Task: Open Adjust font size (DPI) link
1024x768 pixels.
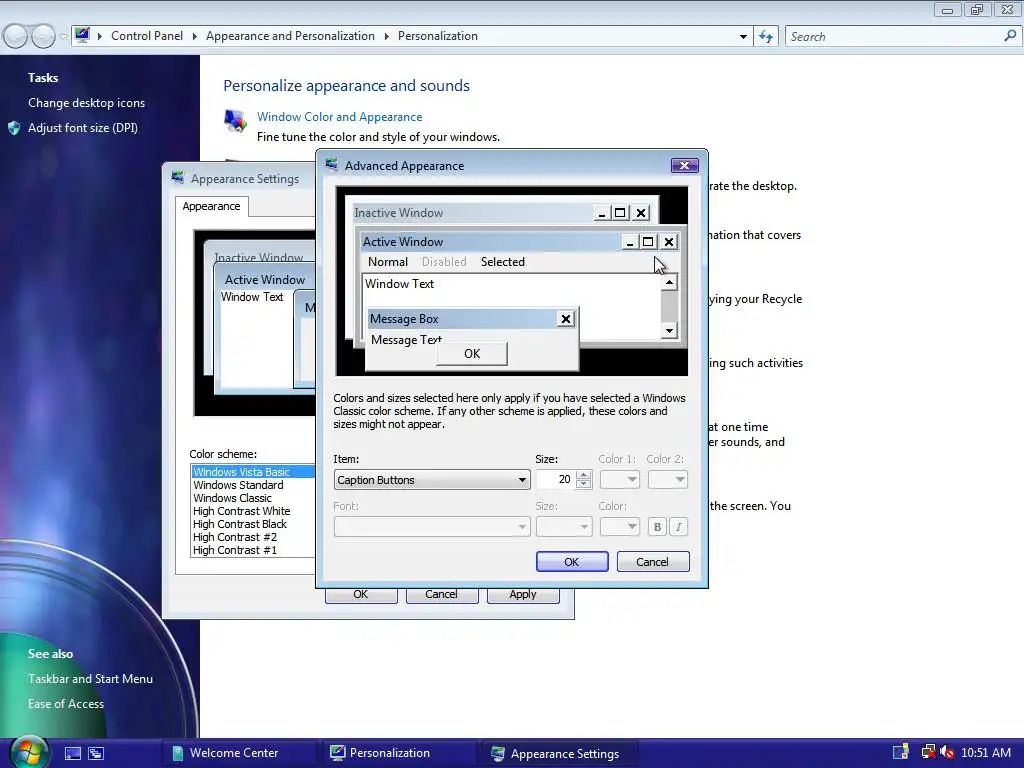Action: 83,128
